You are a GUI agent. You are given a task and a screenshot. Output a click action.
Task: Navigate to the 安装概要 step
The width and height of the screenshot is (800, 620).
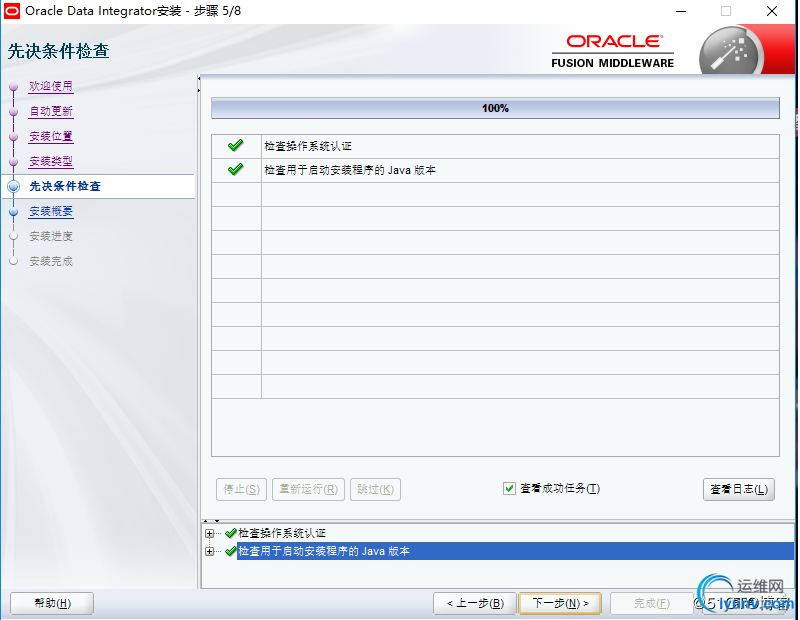coord(51,211)
